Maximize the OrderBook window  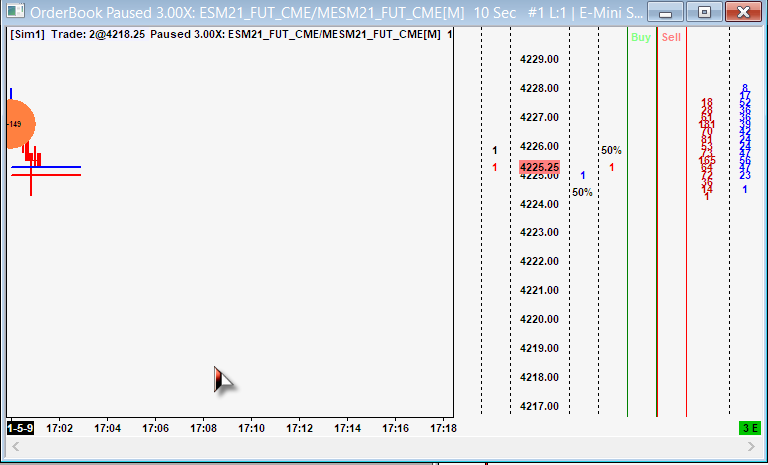[704, 12]
